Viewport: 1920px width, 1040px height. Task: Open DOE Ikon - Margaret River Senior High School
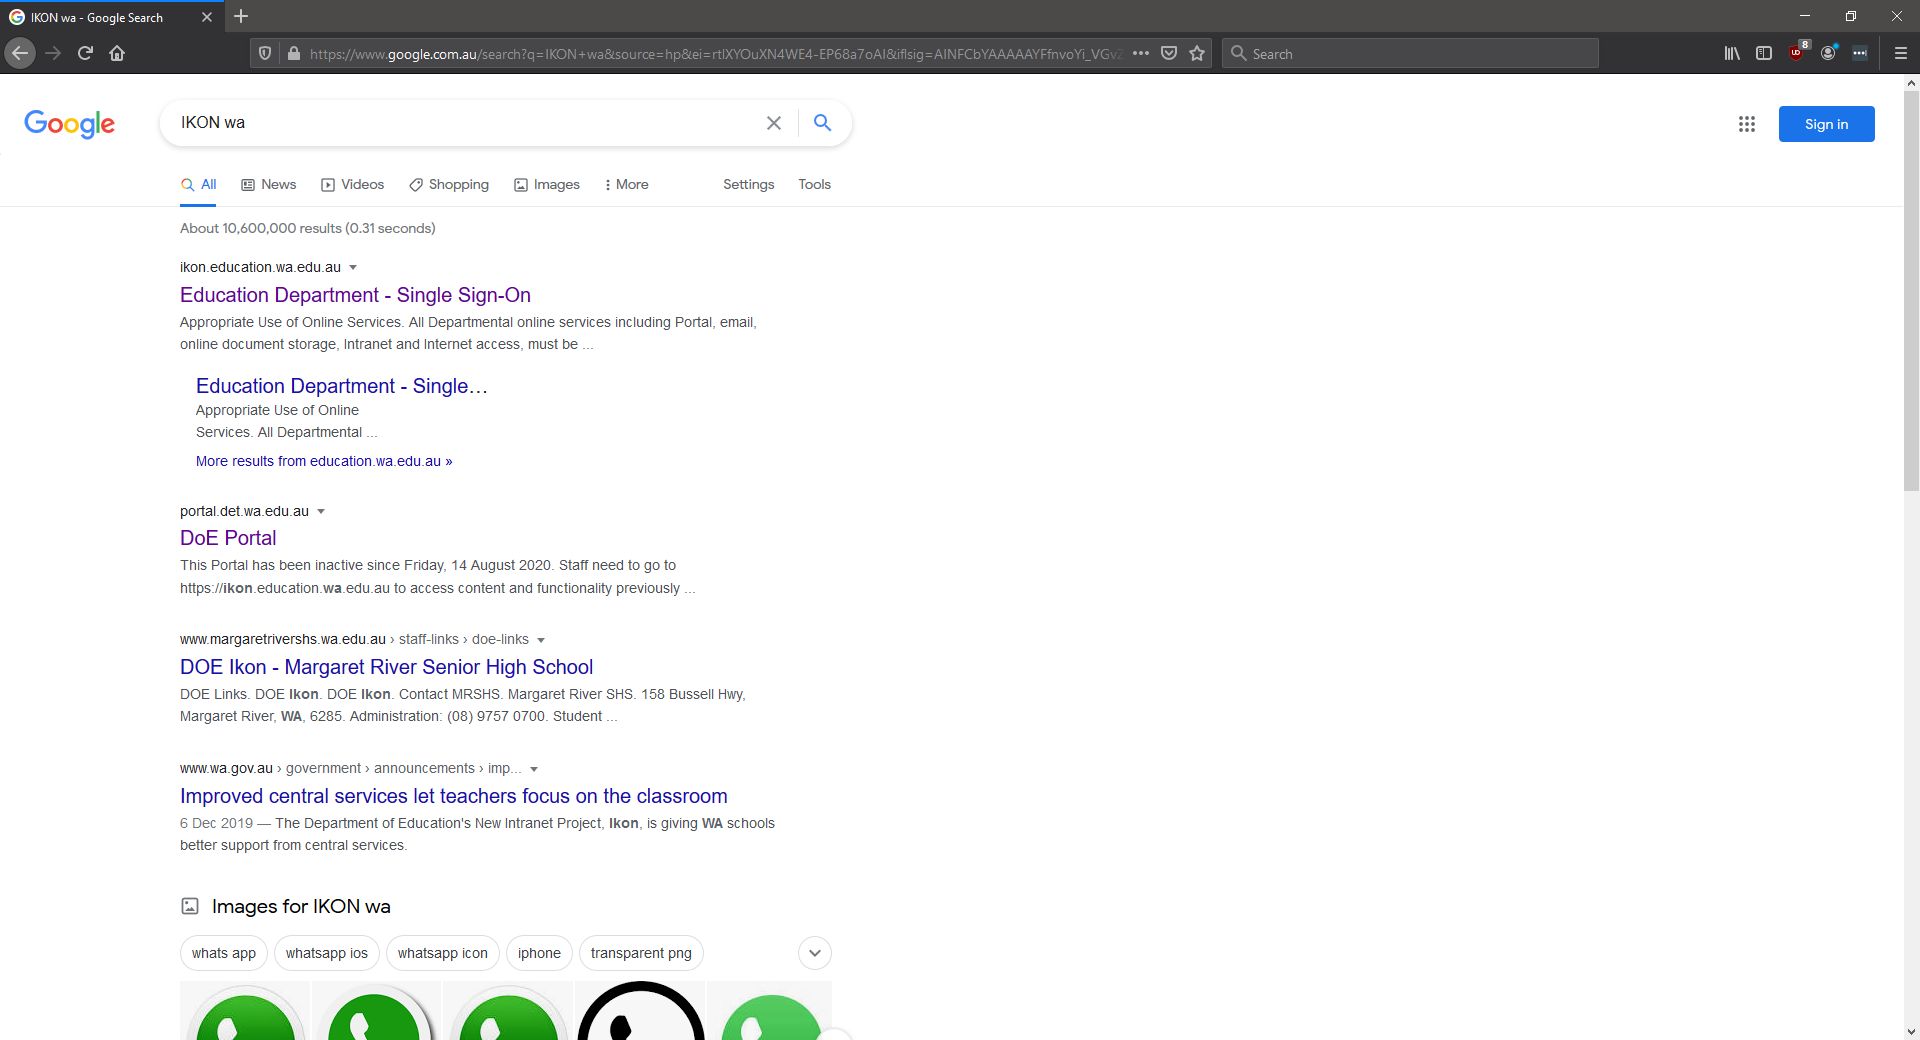pos(386,667)
